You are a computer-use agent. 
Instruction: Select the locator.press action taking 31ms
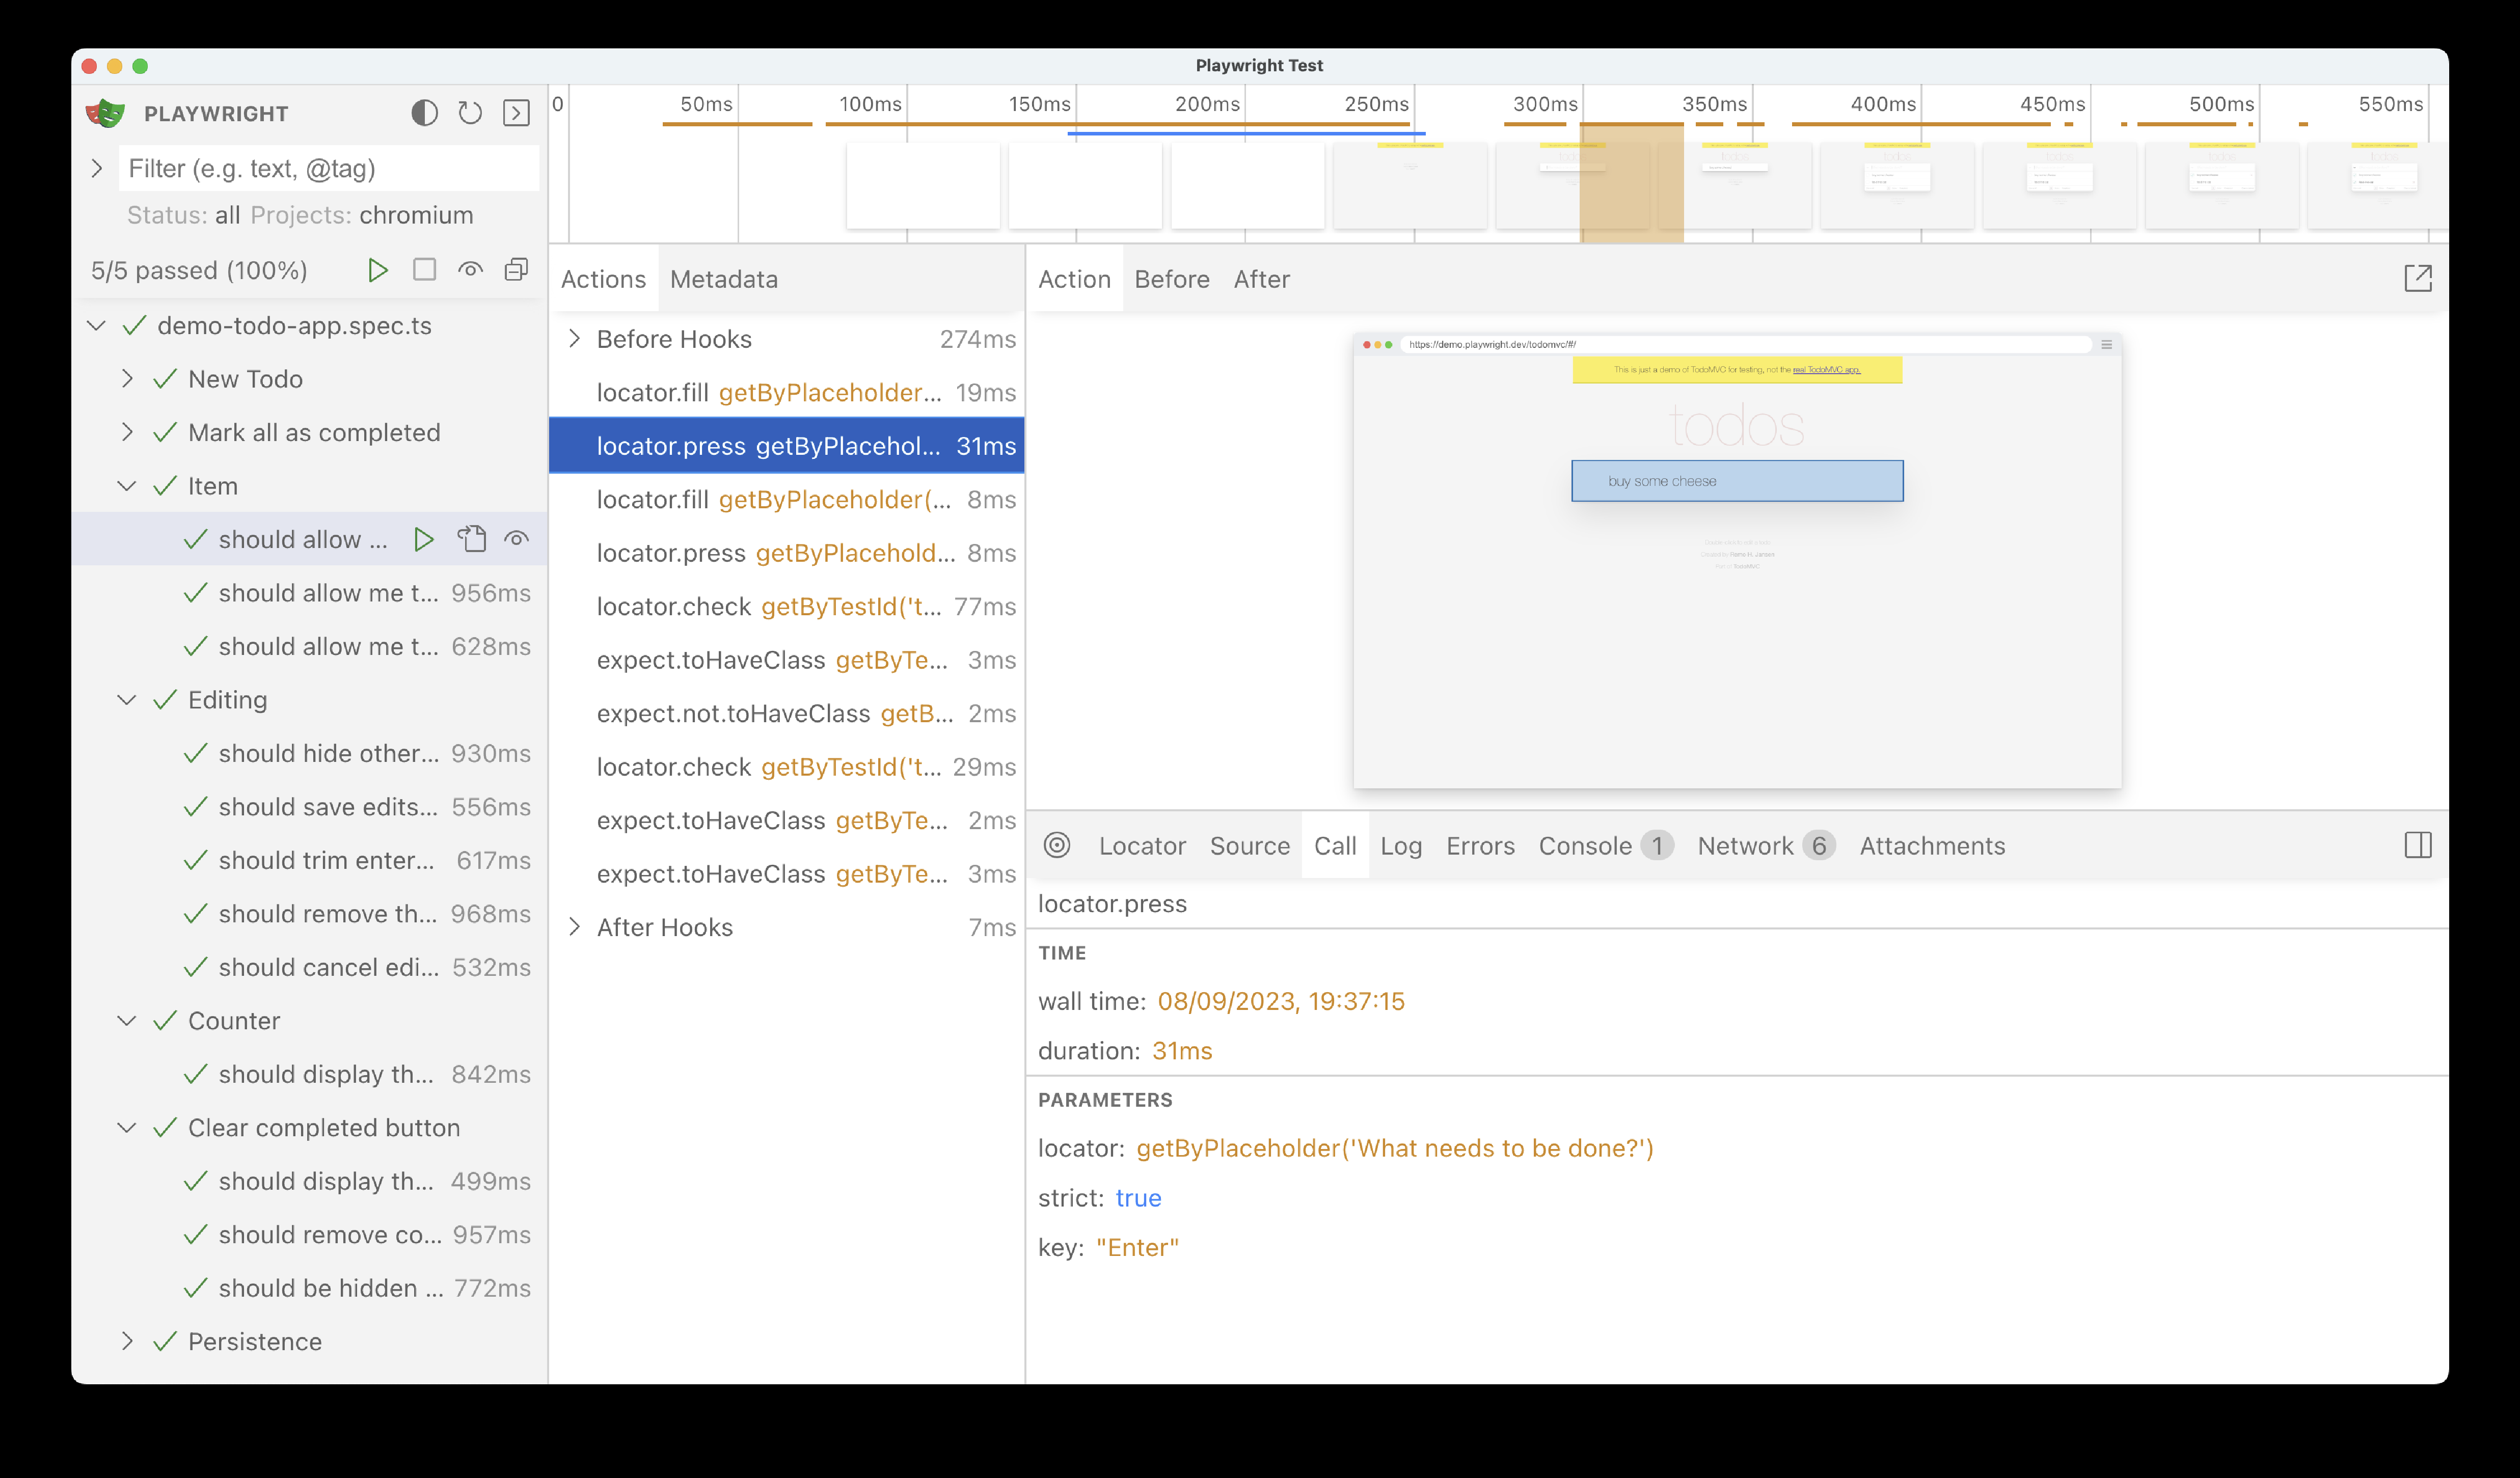[x=787, y=446]
